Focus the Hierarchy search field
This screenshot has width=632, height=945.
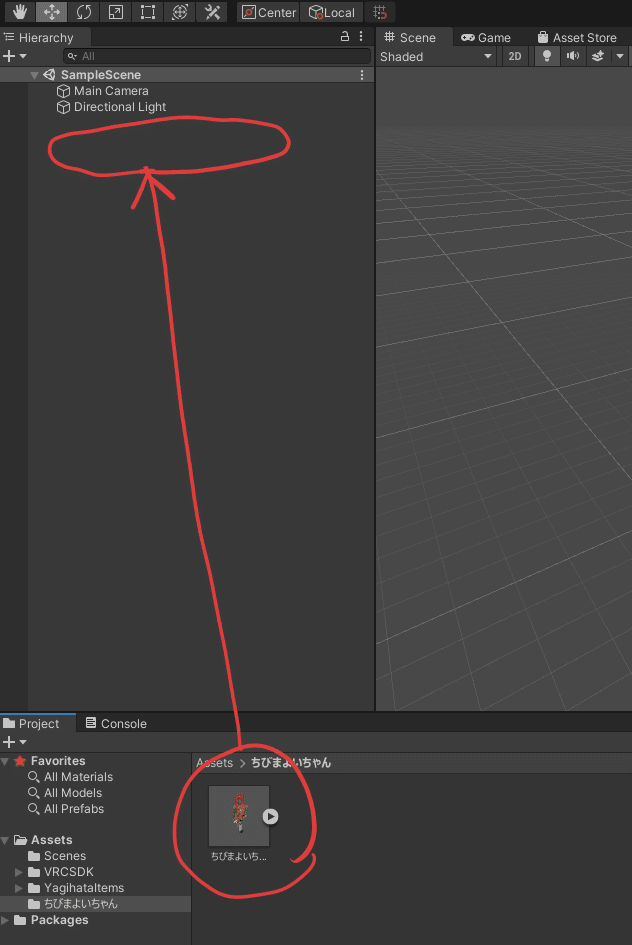217,56
